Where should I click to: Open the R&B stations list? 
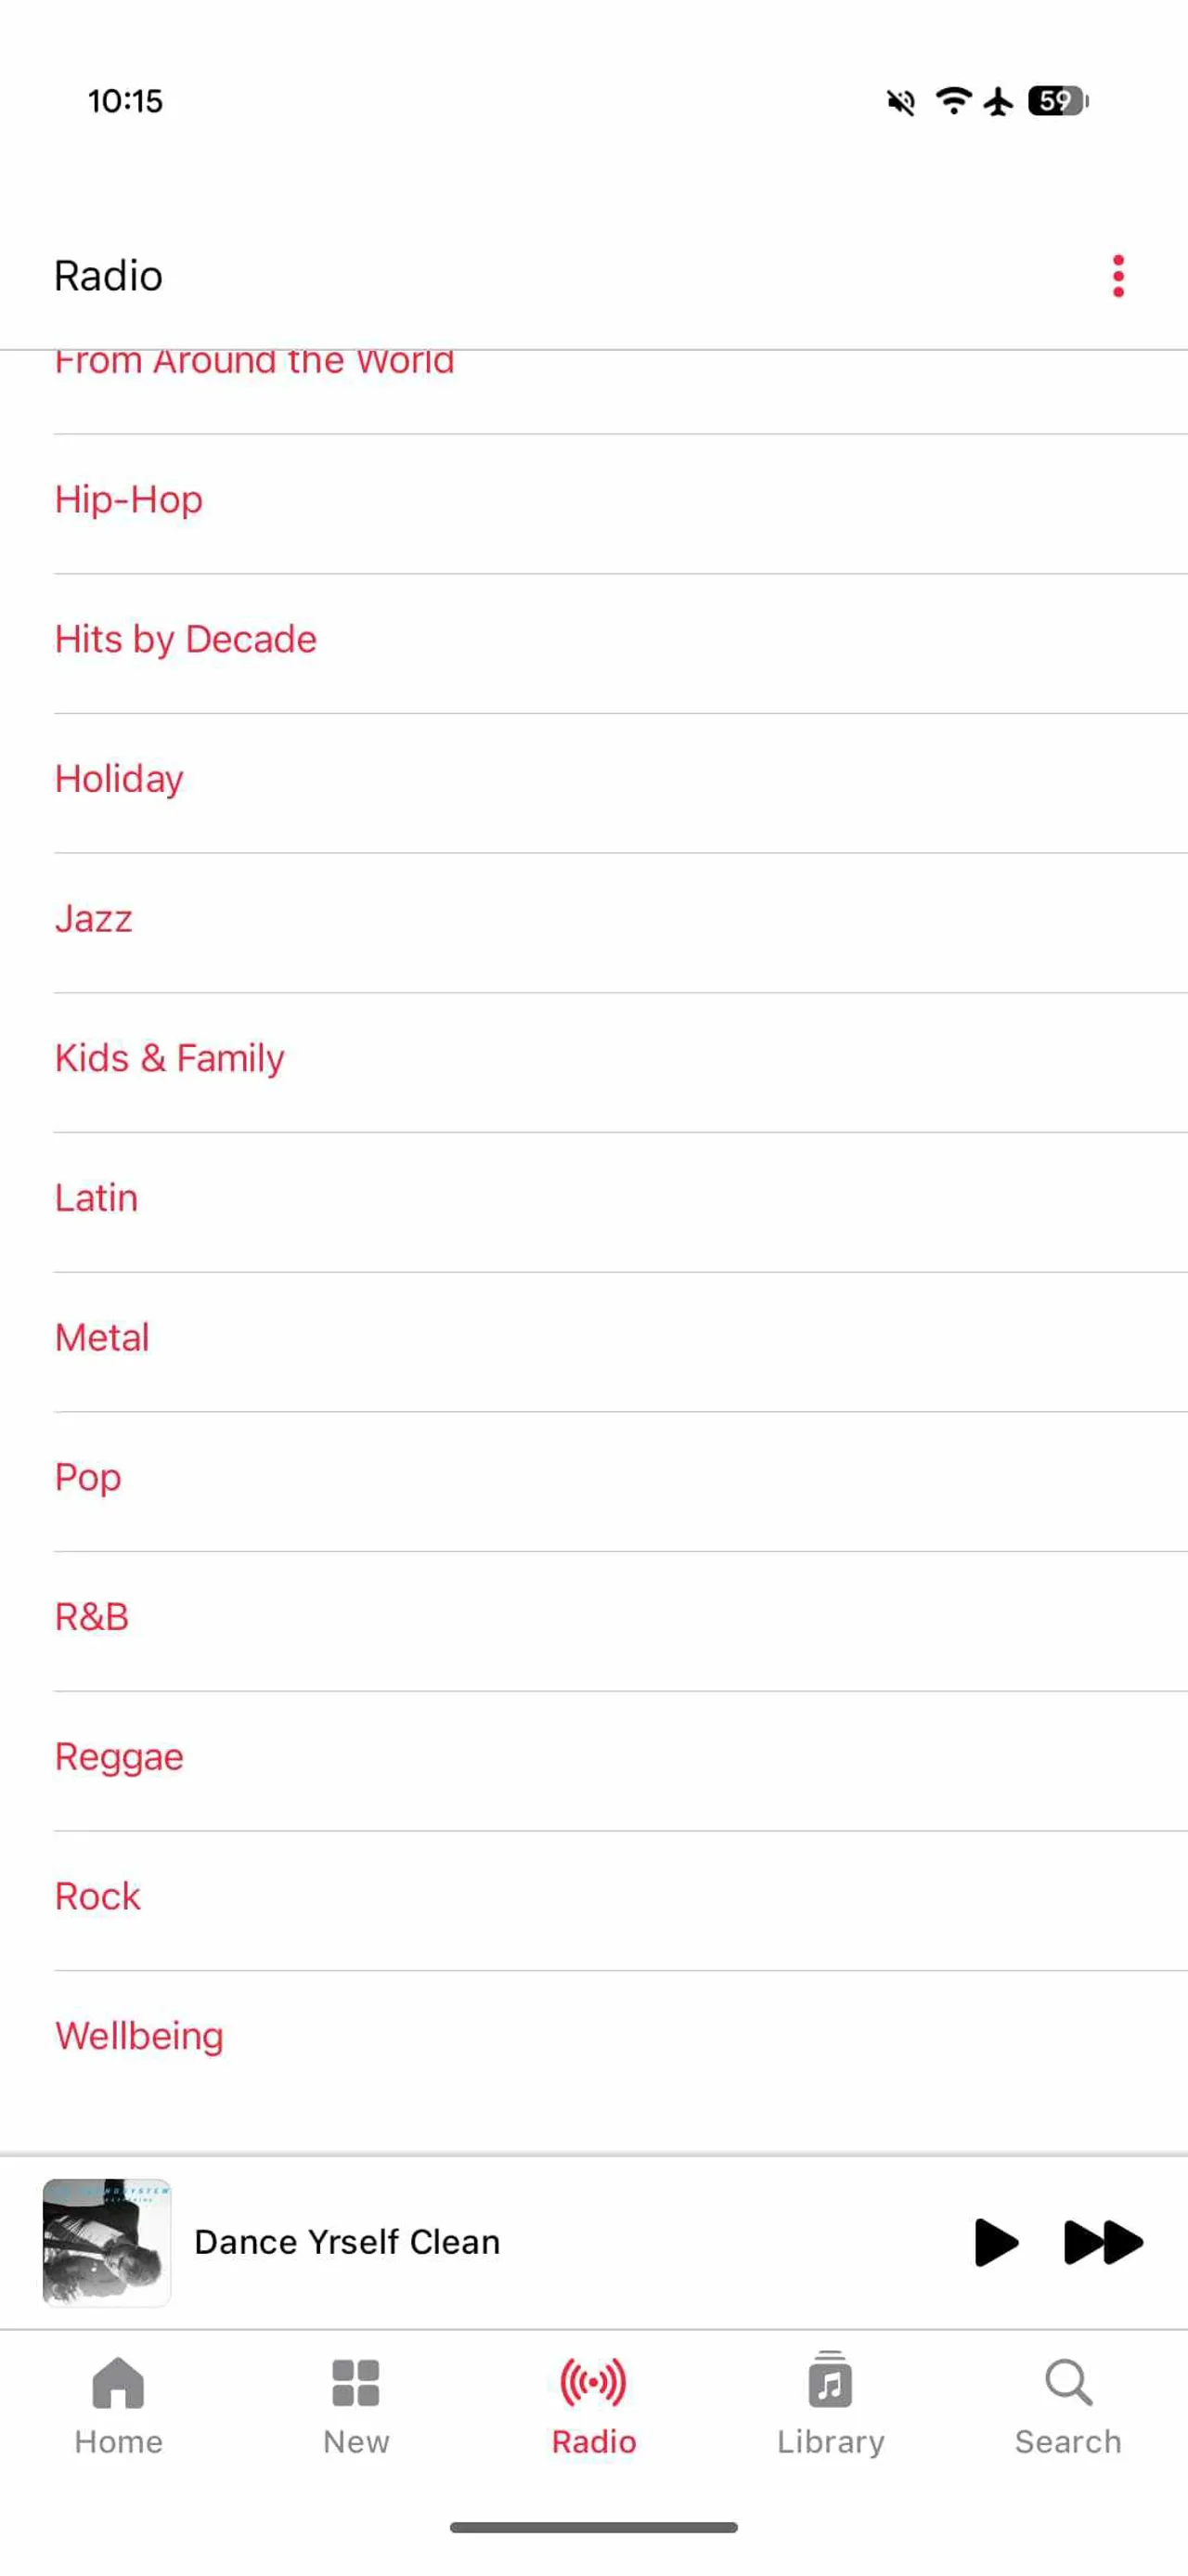pos(620,1618)
